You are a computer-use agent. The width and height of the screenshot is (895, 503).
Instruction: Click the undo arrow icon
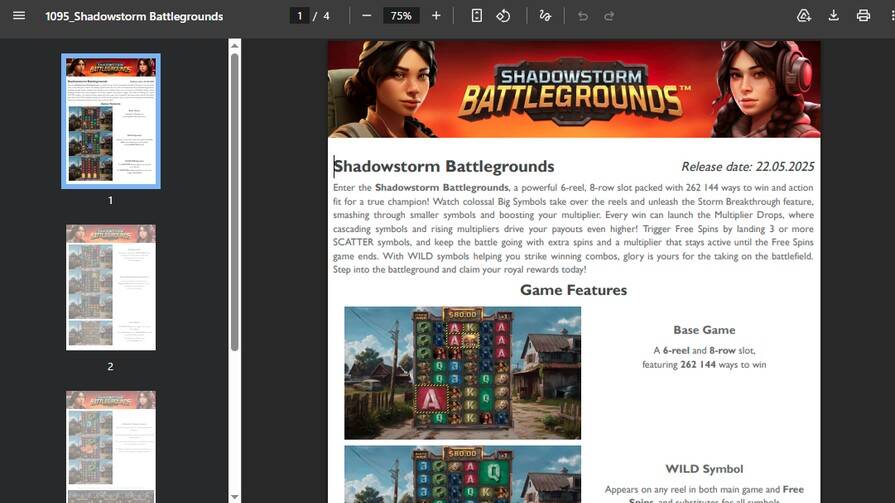click(583, 16)
